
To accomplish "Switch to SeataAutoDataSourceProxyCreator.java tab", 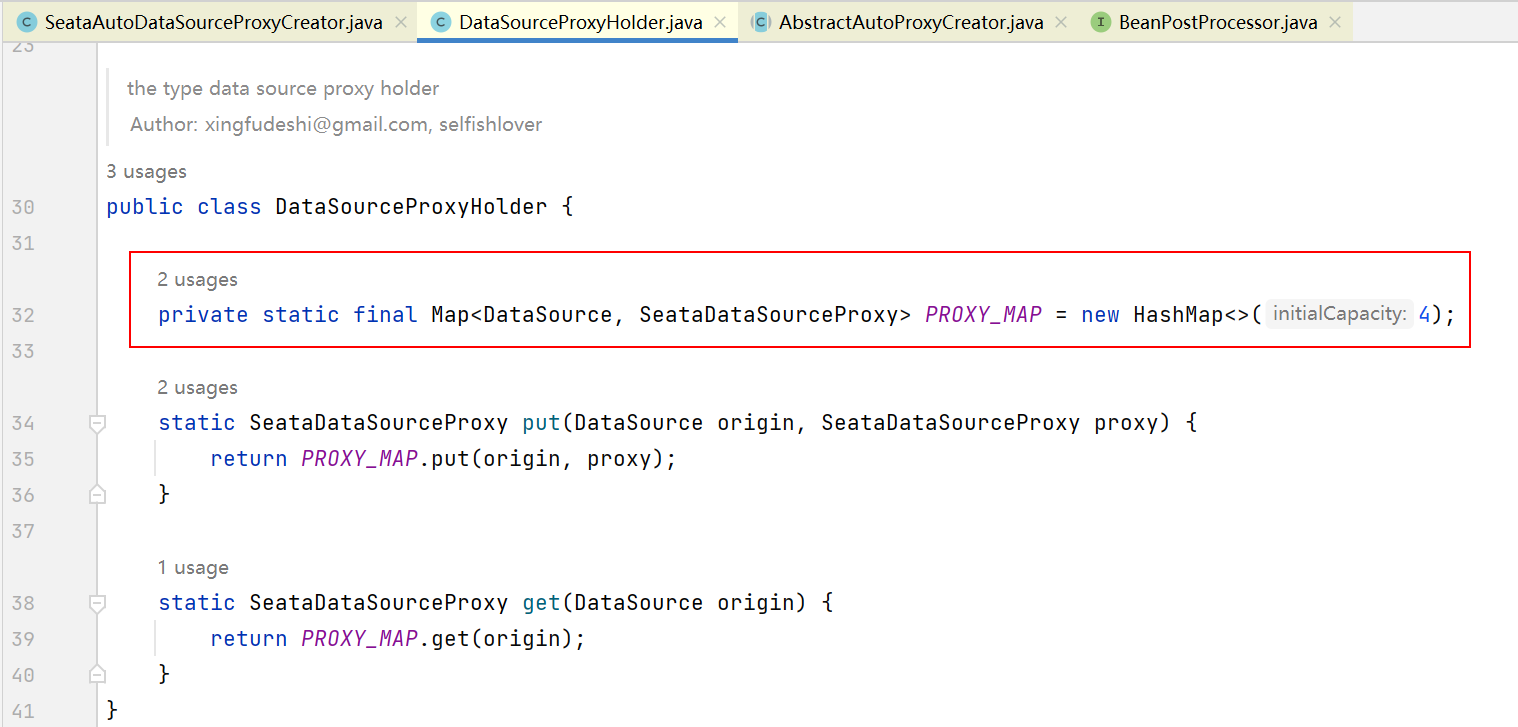I will point(213,22).
